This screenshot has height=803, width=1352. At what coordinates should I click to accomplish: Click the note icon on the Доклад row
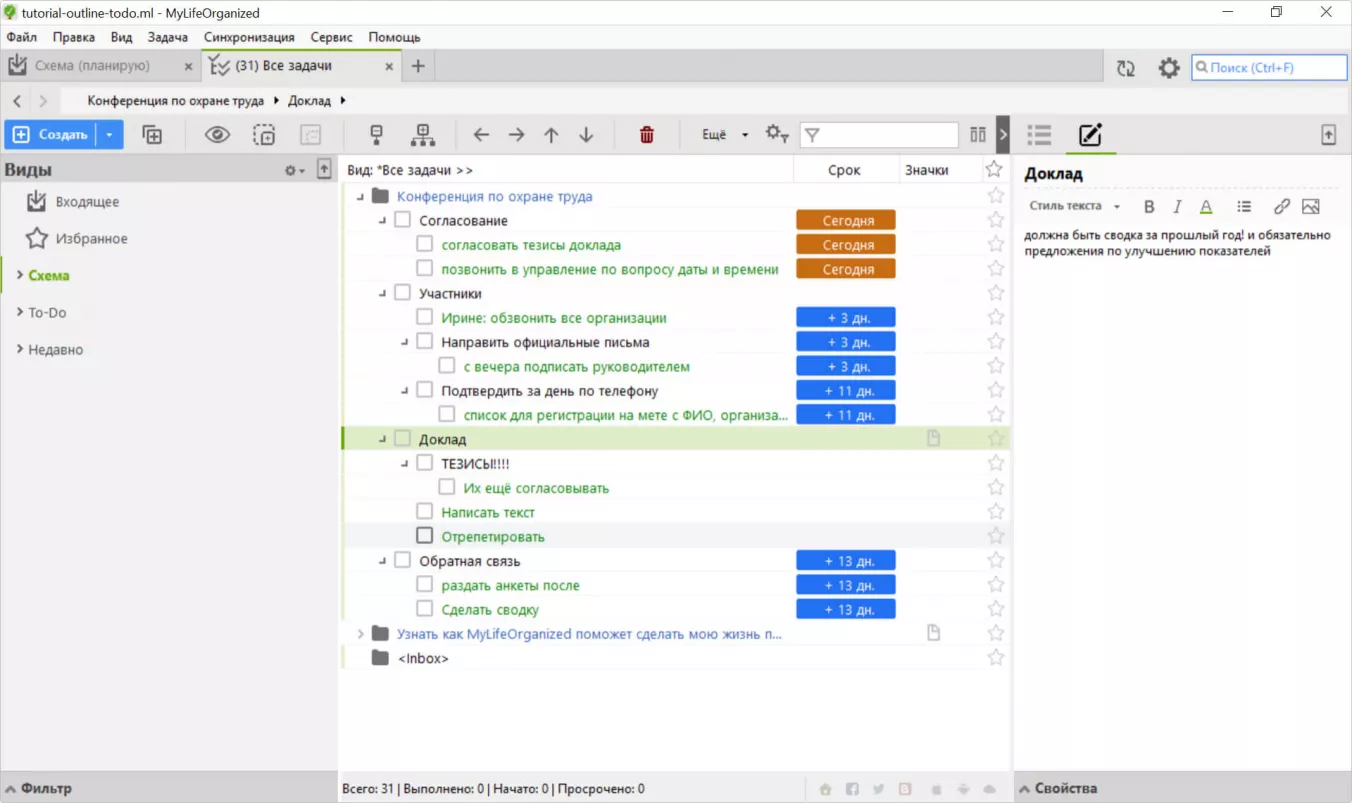933,439
